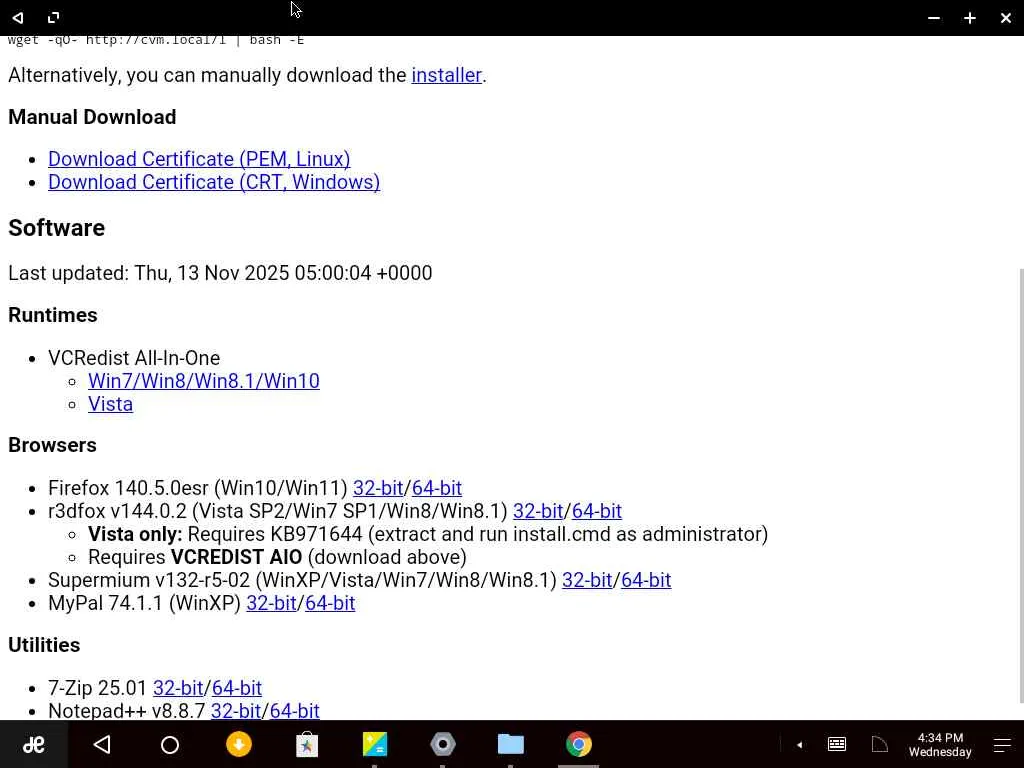
Task: Download 7-Zip 25.01 32-bit
Action: pos(178,688)
